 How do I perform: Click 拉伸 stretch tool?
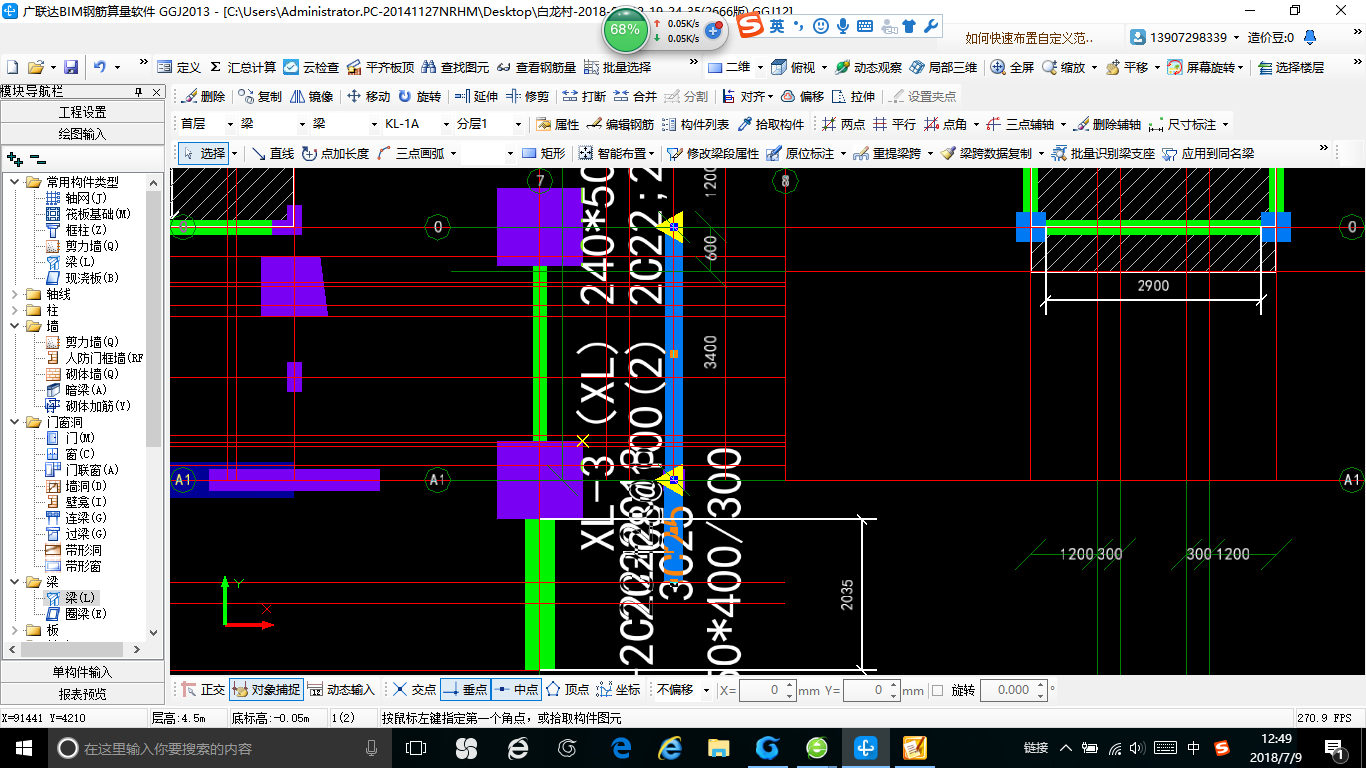(x=853, y=96)
